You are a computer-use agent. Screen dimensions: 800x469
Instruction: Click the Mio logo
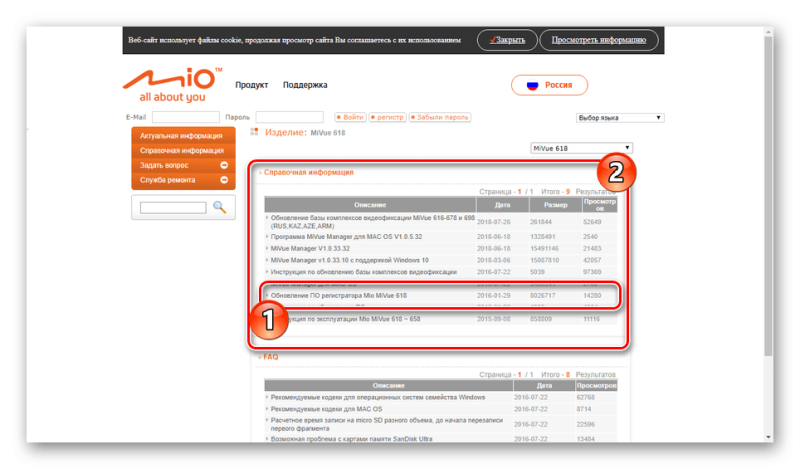172,85
